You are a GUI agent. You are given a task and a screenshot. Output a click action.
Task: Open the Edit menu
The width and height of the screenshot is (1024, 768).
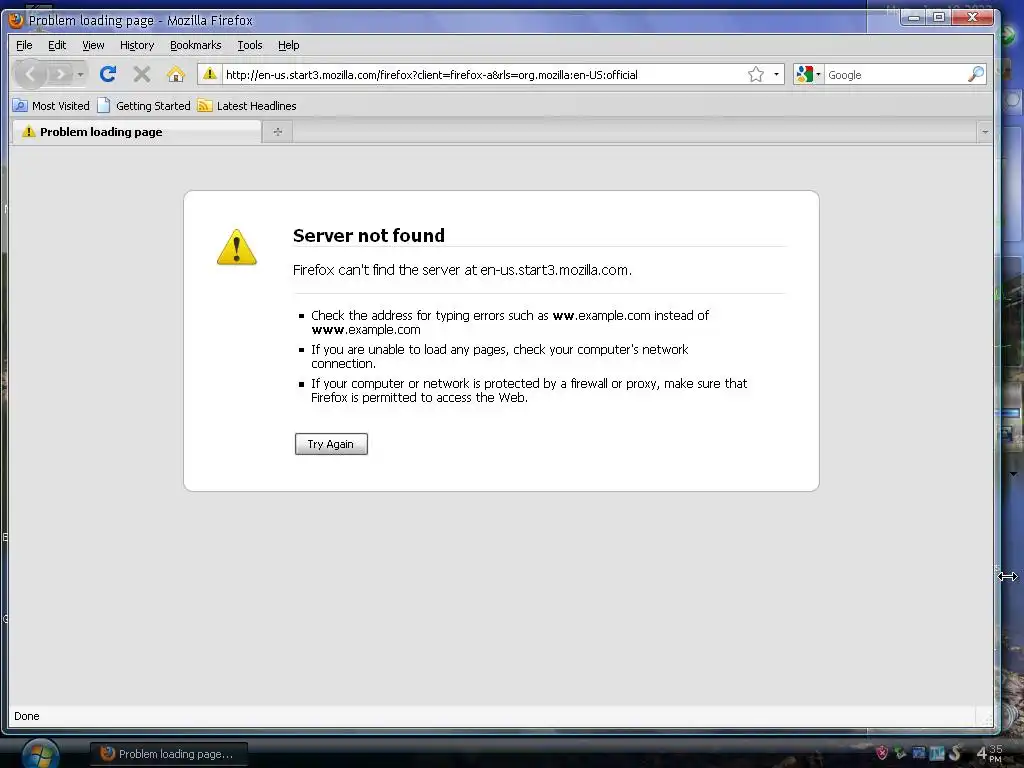click(57, 45)
